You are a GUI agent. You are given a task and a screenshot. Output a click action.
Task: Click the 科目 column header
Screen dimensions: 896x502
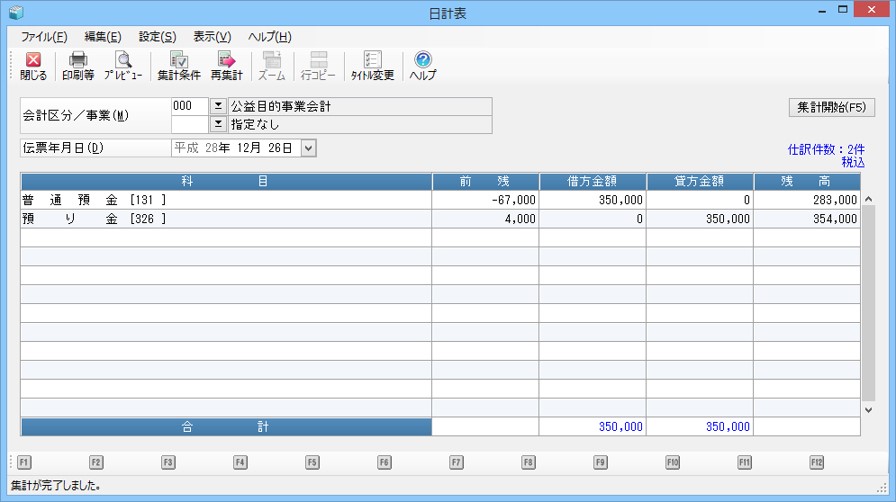[x=226, y=181]
